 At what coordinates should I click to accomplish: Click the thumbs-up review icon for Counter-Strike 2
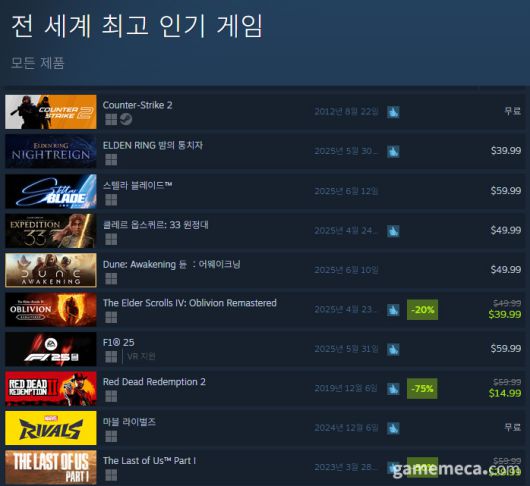[393, 112]
